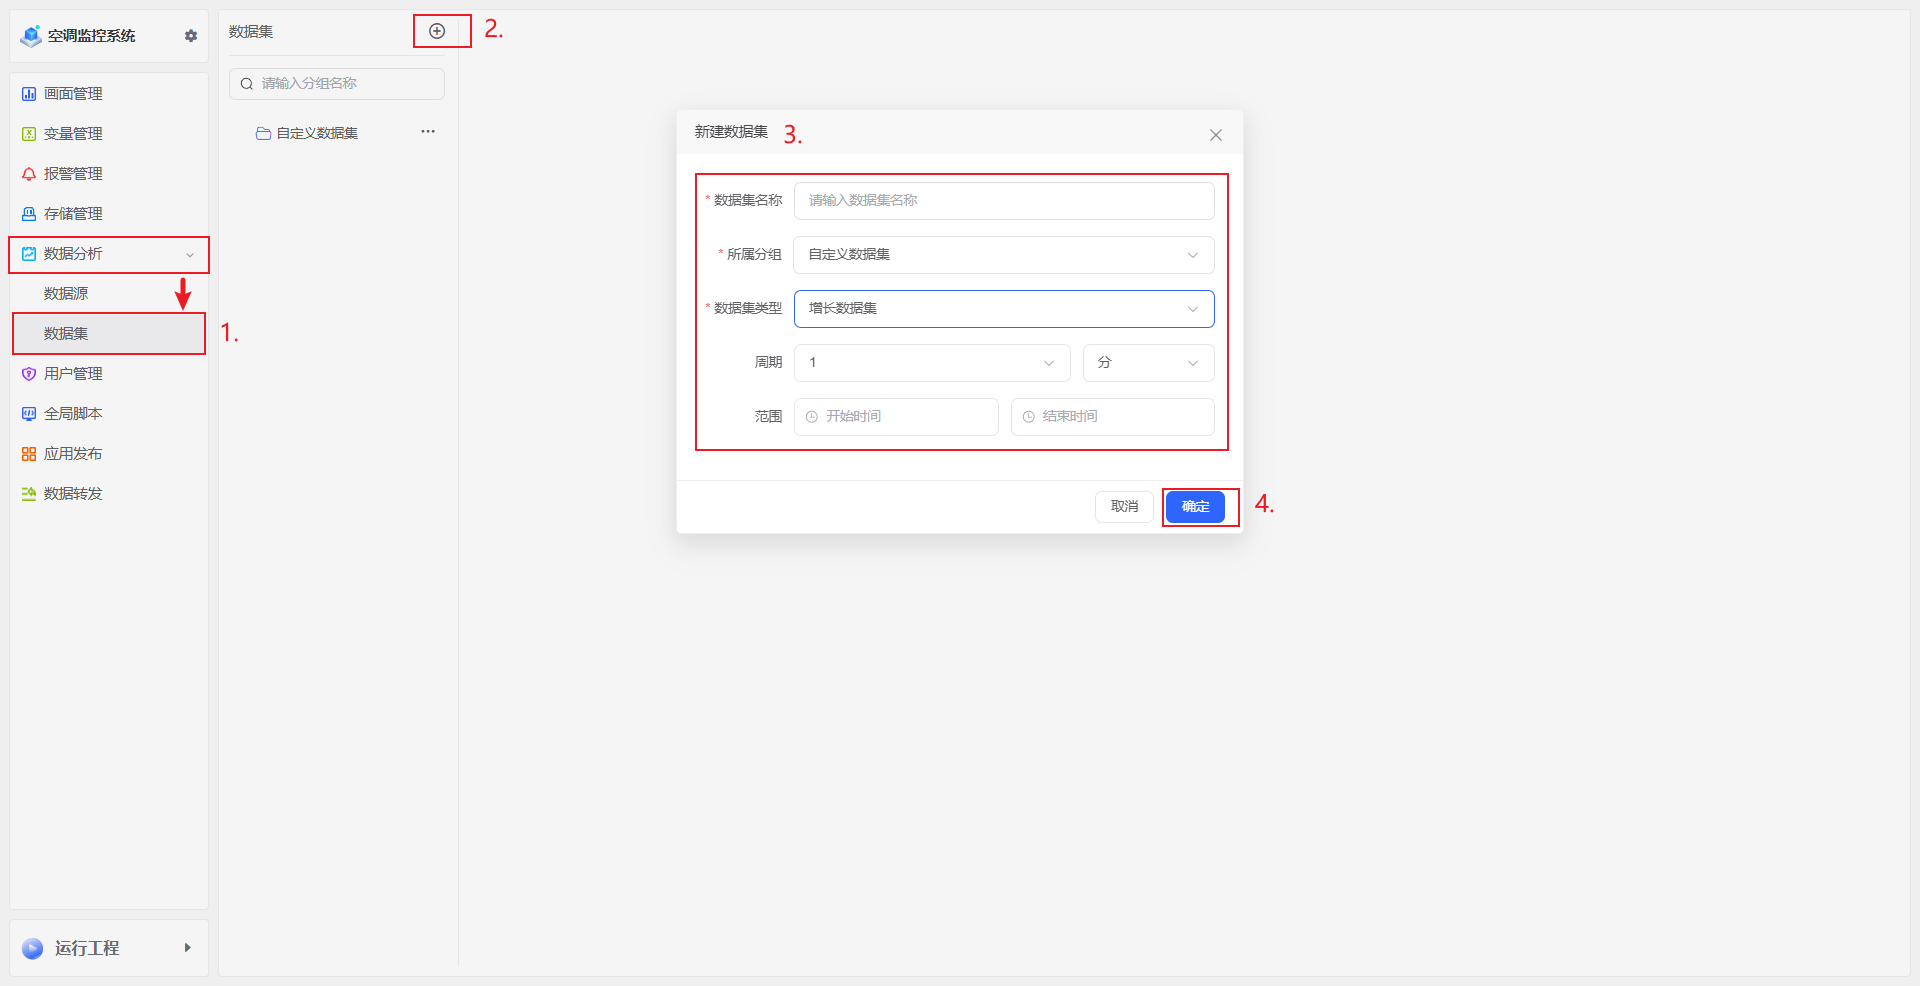Screen dimensions: 1920x986
Task: Click the settings gear next to 空调监控系统
Action: (191, 36)
